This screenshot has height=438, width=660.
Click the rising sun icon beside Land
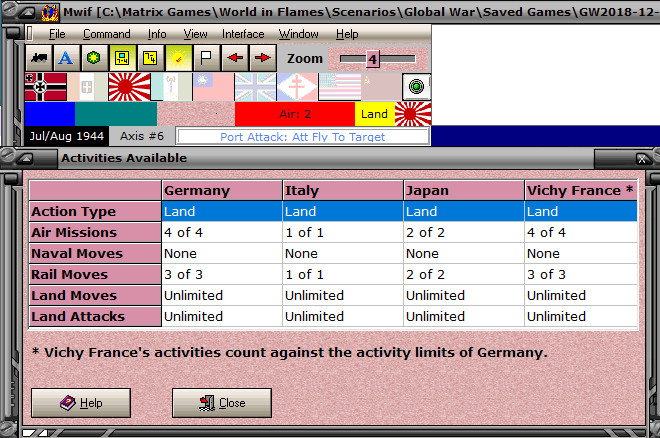(413, 114)
